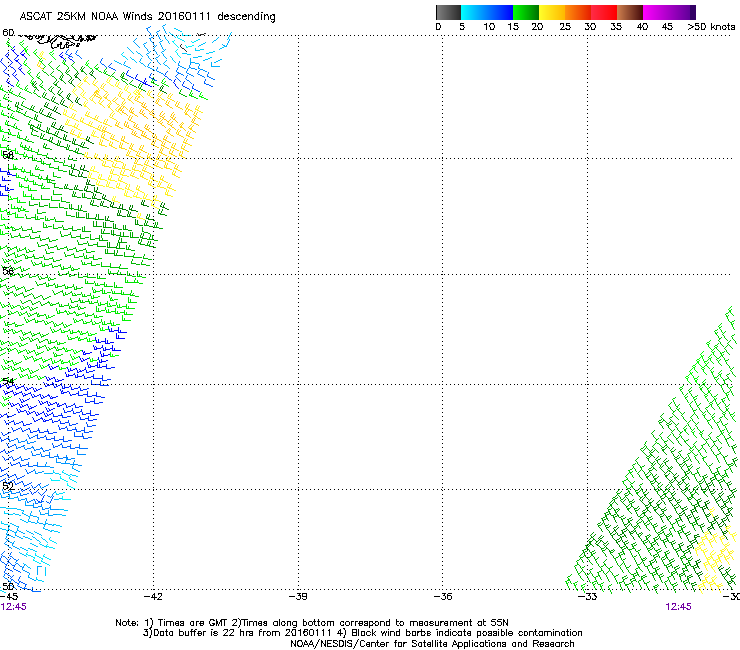Image resolution: width=740 pixels, height=650 pixels.
Task: Click the purple '12:45' time near -33
Action: [x=678, y=607]
